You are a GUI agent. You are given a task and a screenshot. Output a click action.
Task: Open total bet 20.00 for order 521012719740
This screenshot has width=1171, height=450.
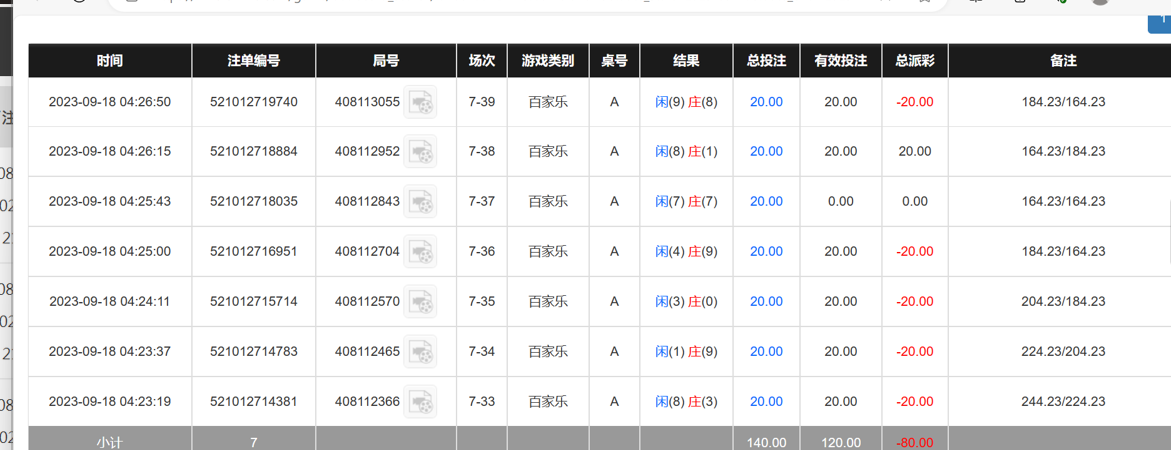click(x=766, y=102)
